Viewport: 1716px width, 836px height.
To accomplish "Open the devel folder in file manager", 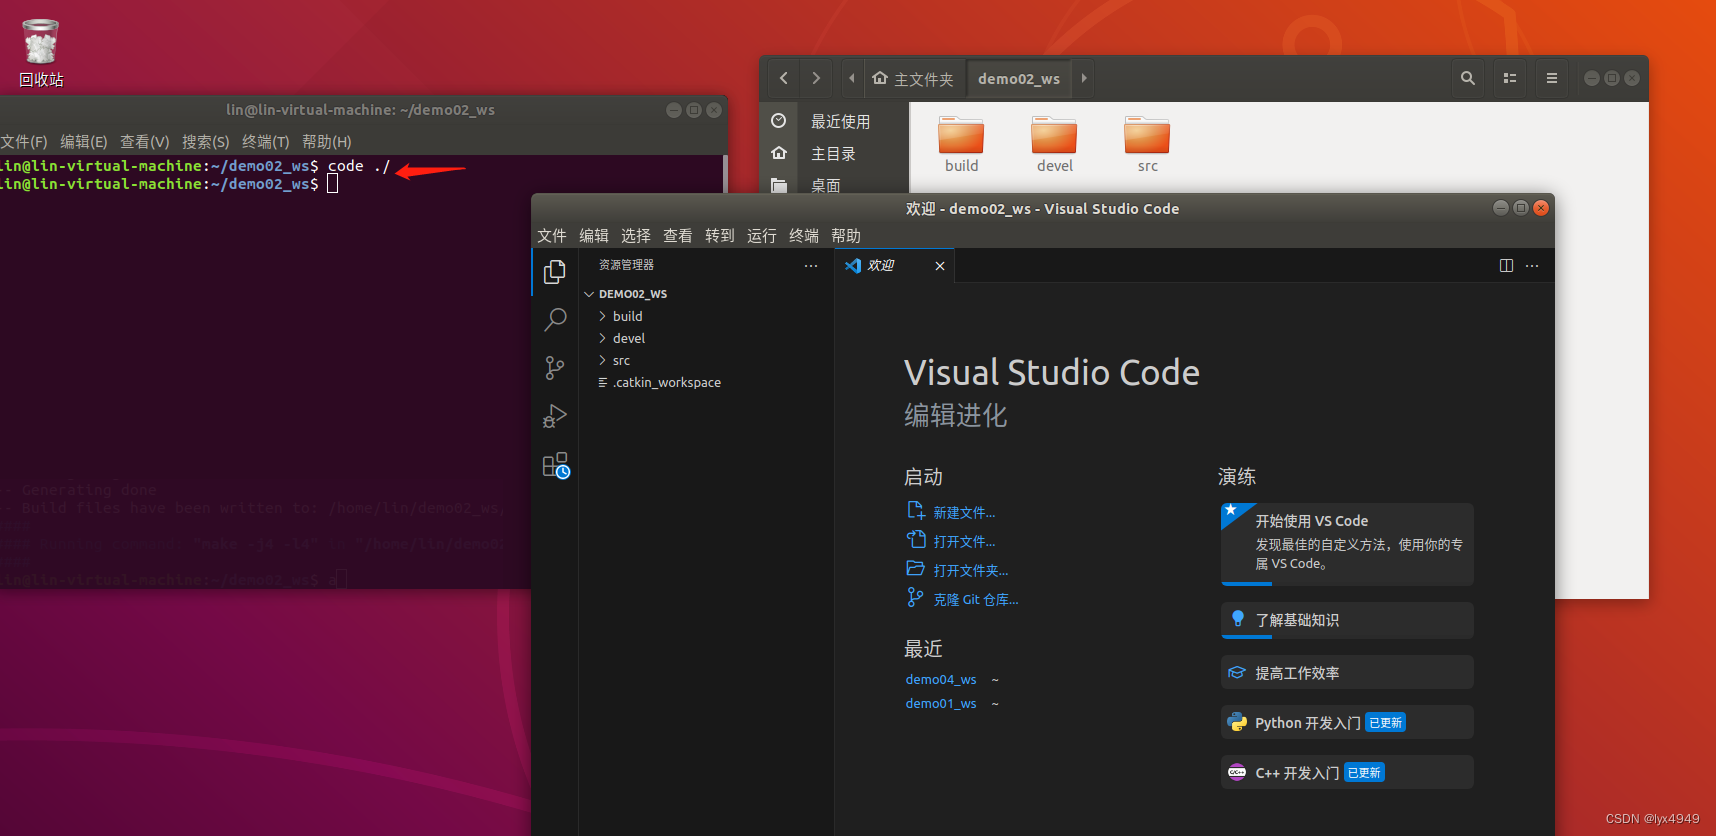I will [1054, 144].
